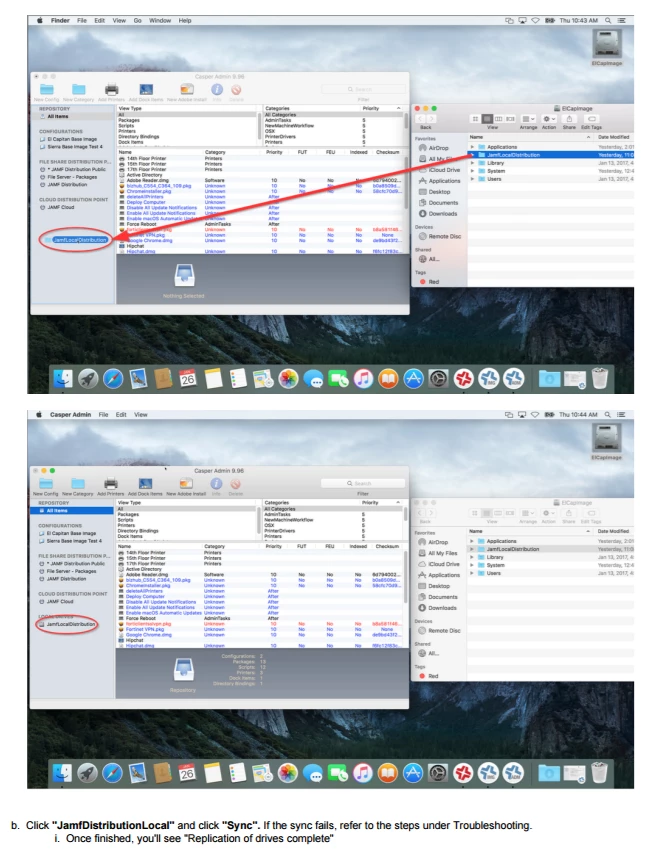Click the Back button in upper Finder window
659x856 pixels.
[420, 119]
